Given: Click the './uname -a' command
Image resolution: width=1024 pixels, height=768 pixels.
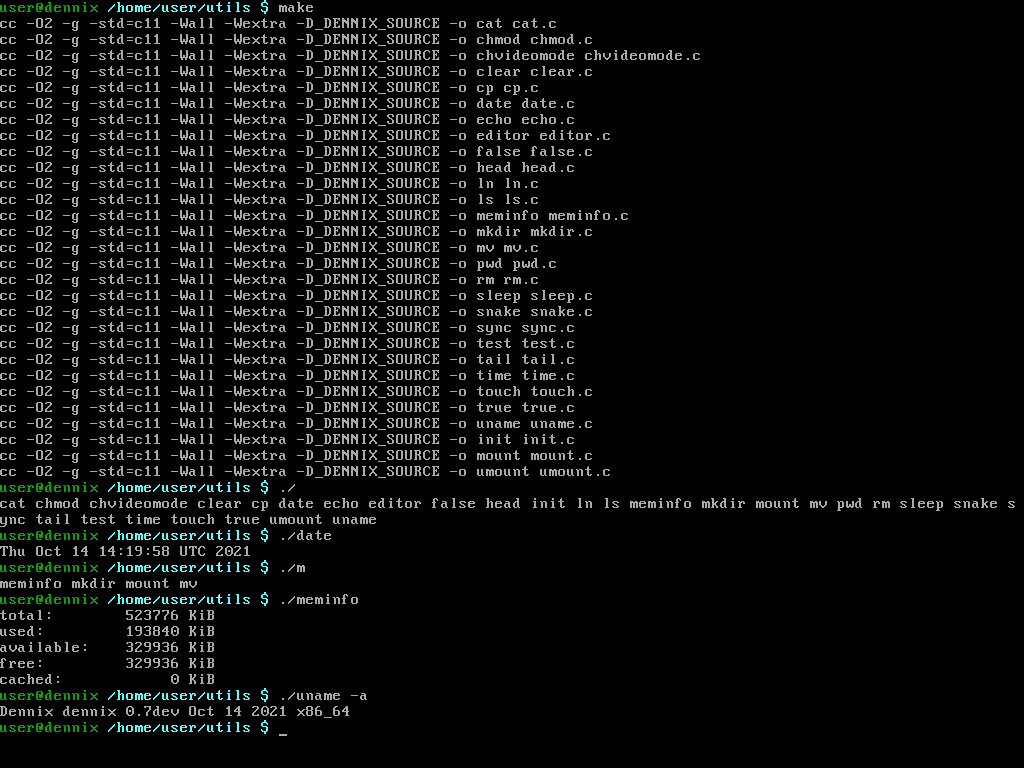Looking at the screenshot, I should pos(323,696).
